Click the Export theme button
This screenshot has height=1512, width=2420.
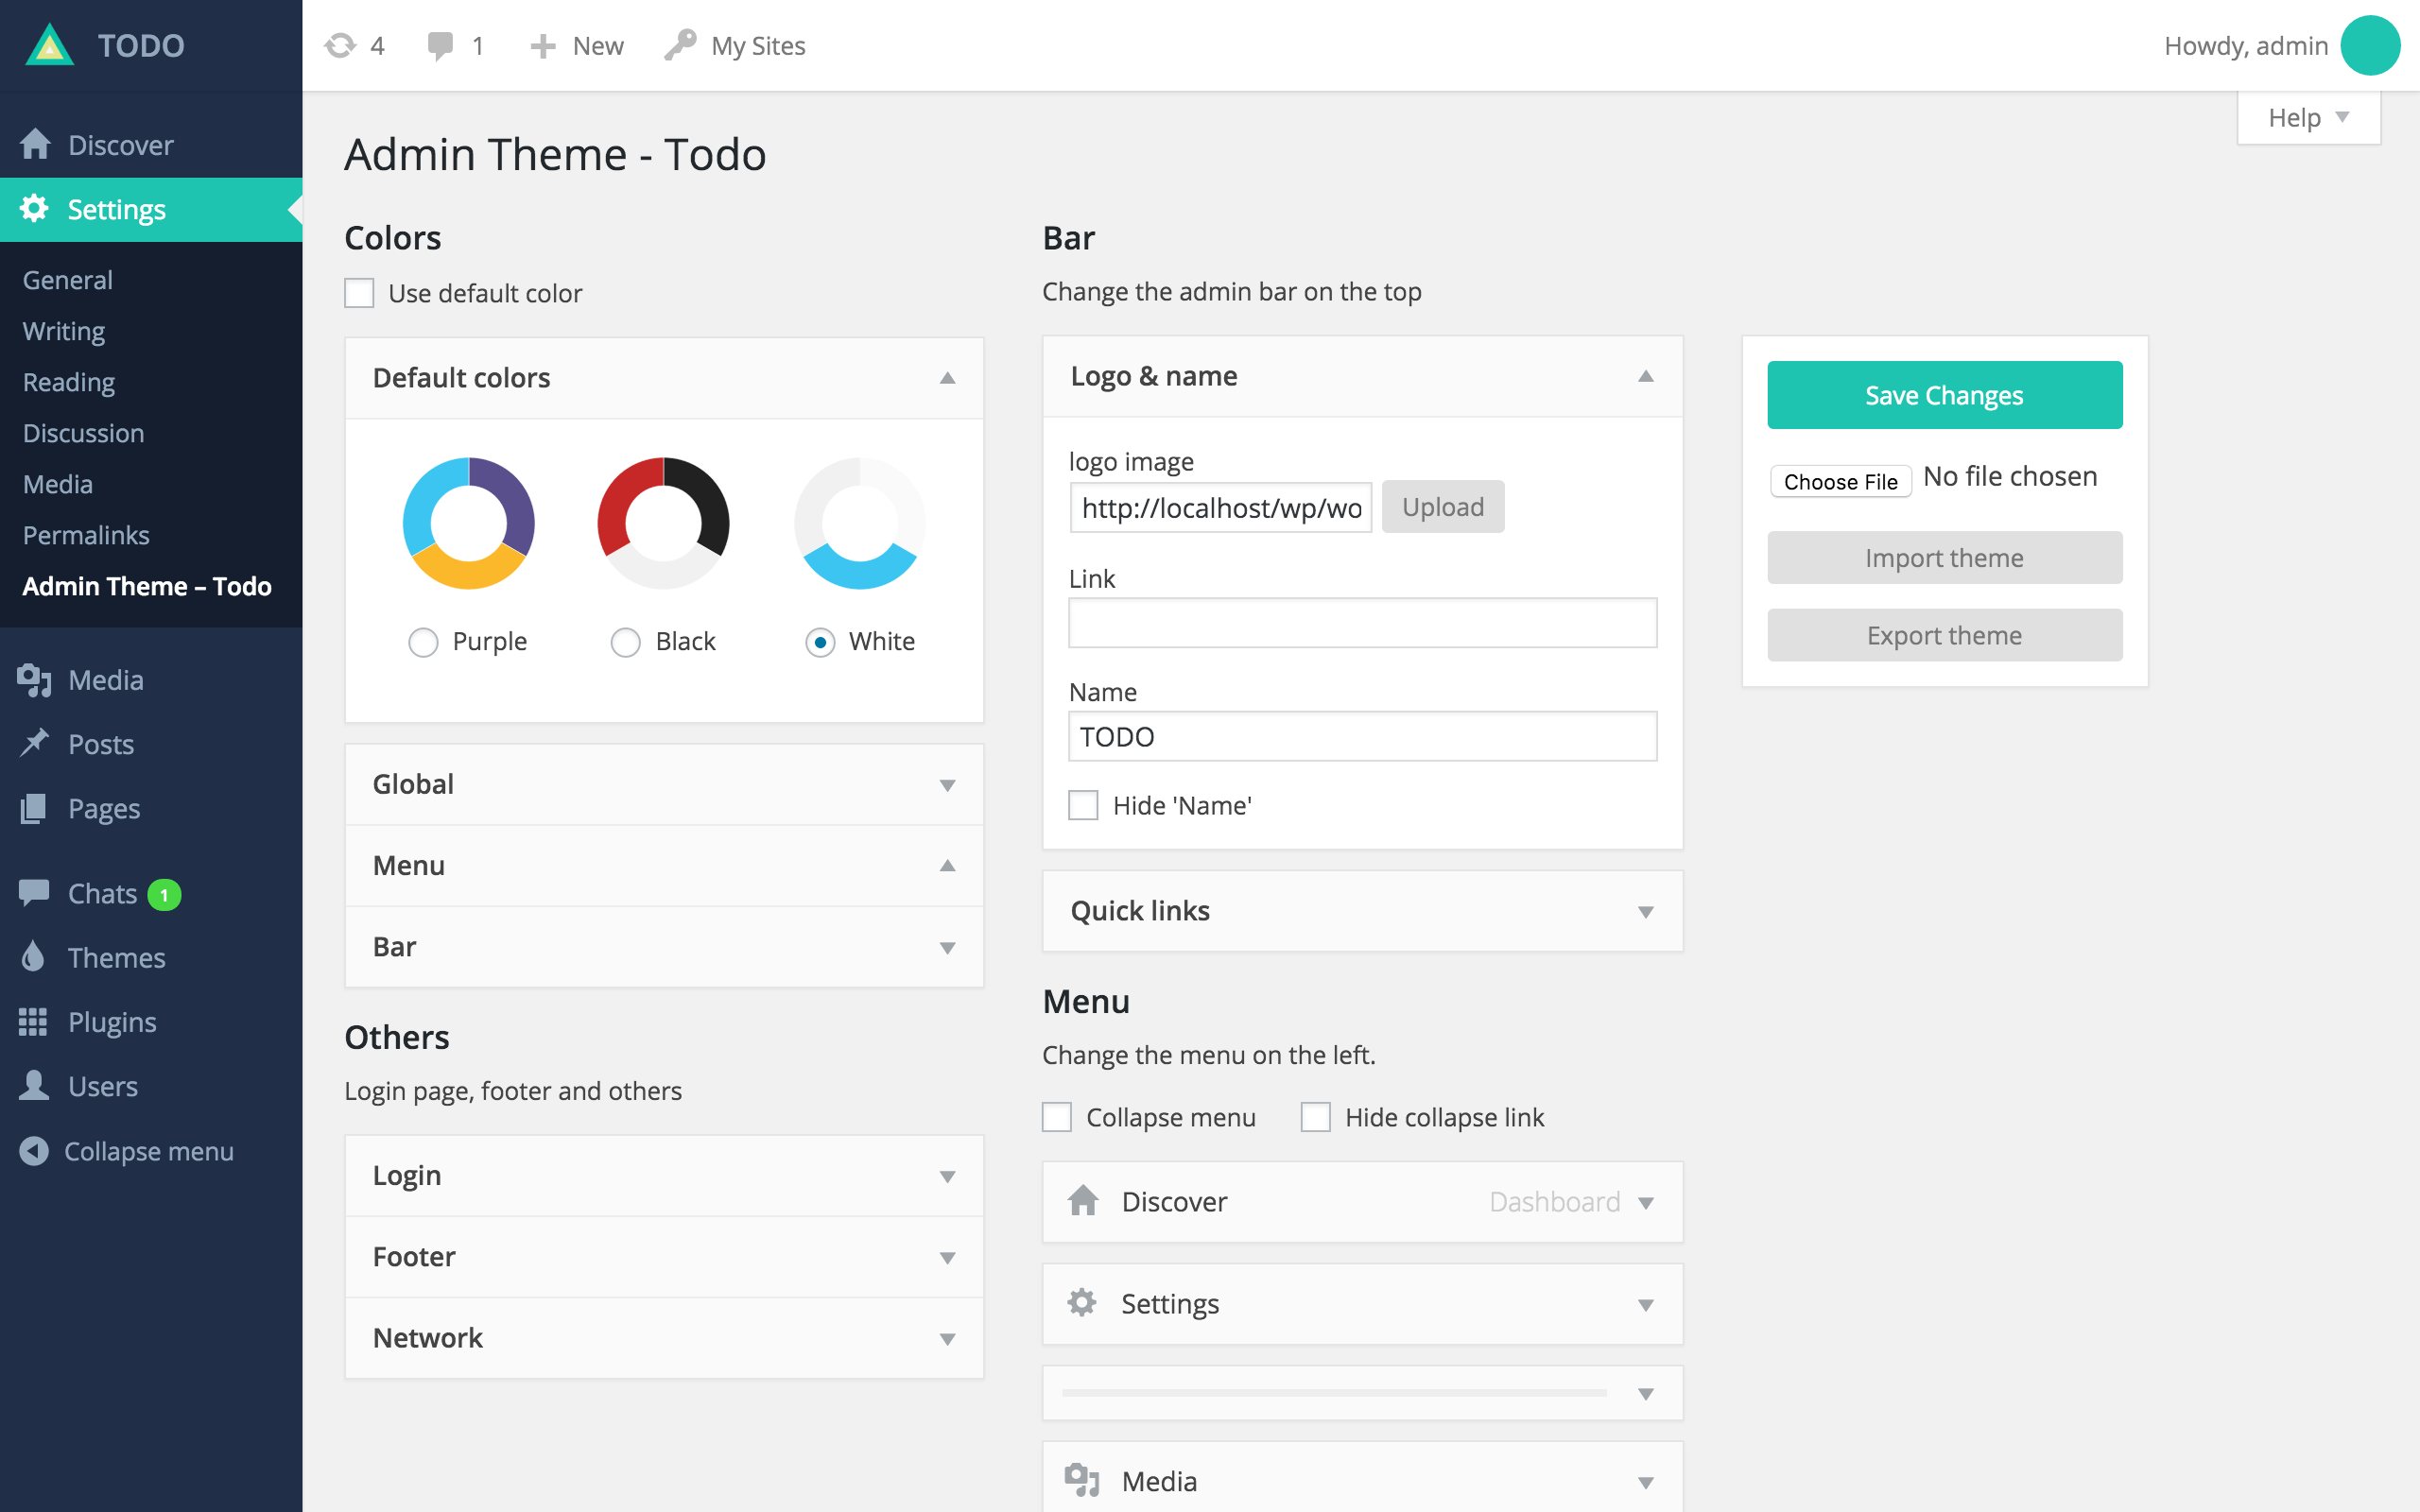click(x=1944, y=635)
